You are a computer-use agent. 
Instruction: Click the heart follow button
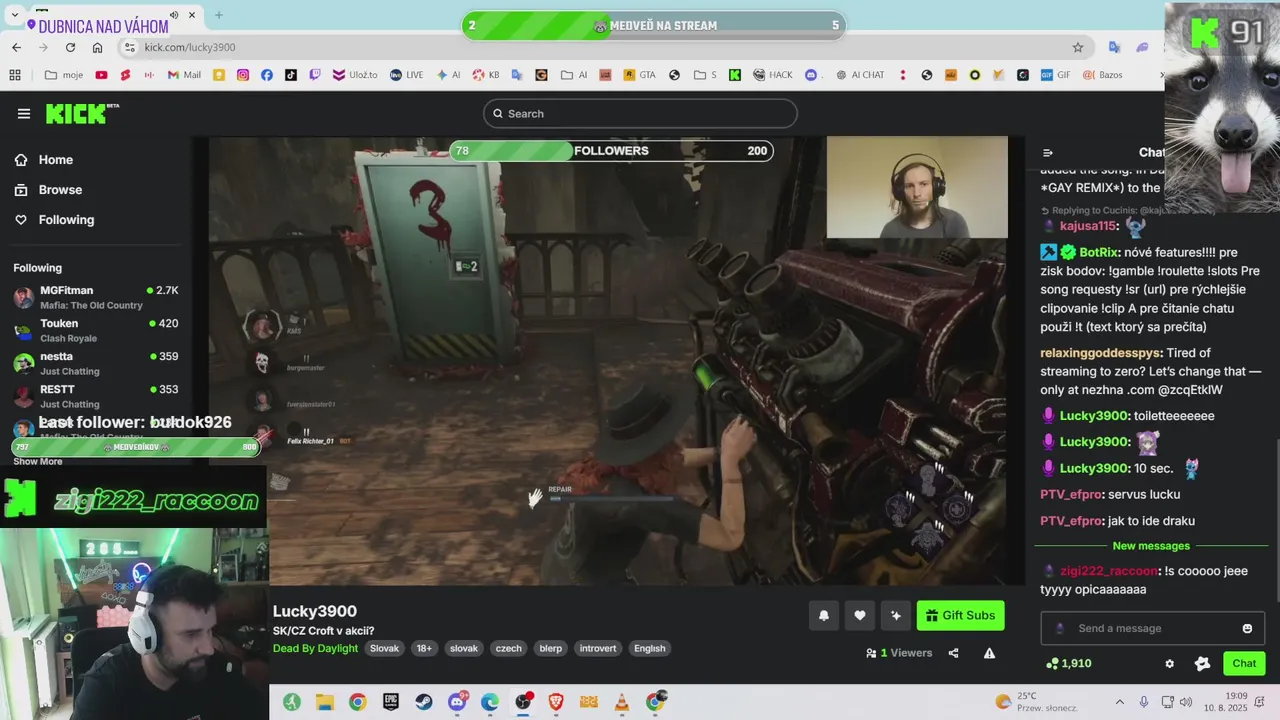[x=860, y=616]
